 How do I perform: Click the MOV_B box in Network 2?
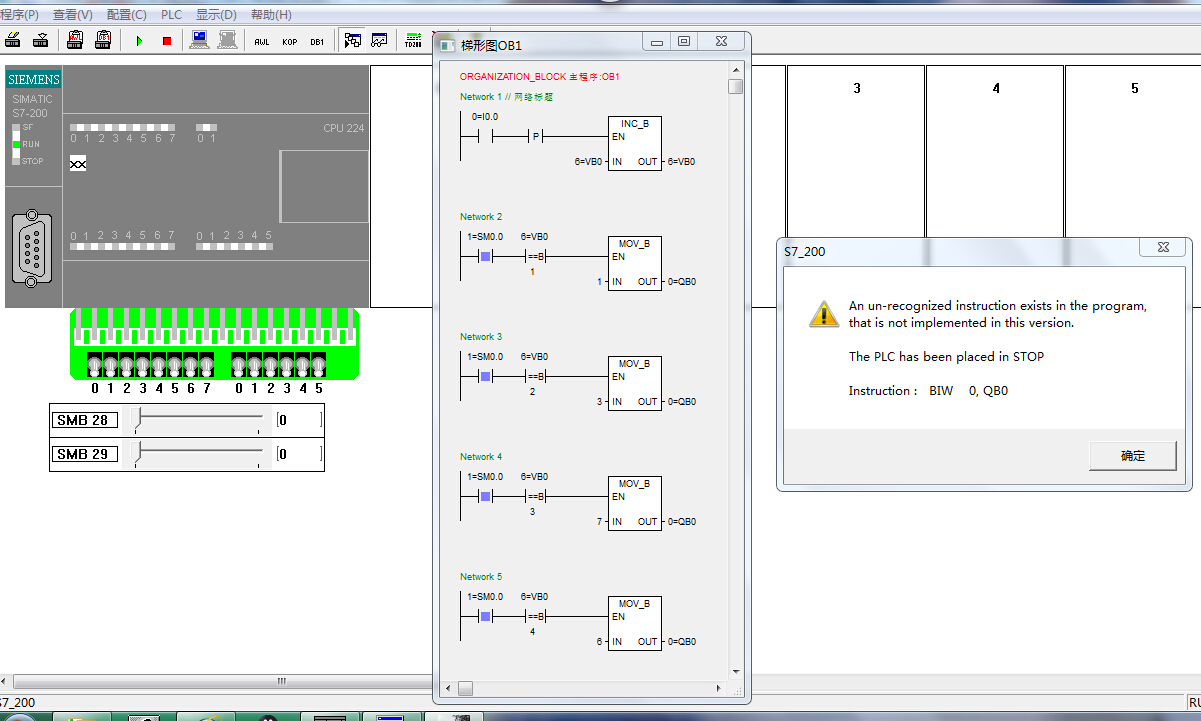(635, 263)
